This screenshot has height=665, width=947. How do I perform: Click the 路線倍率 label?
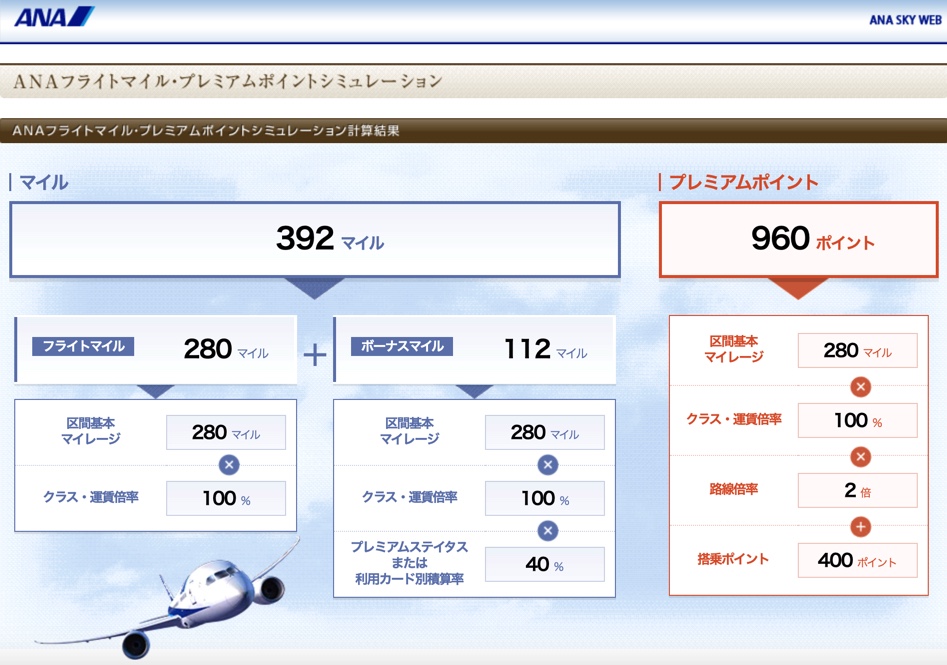(x=733, y=489)
